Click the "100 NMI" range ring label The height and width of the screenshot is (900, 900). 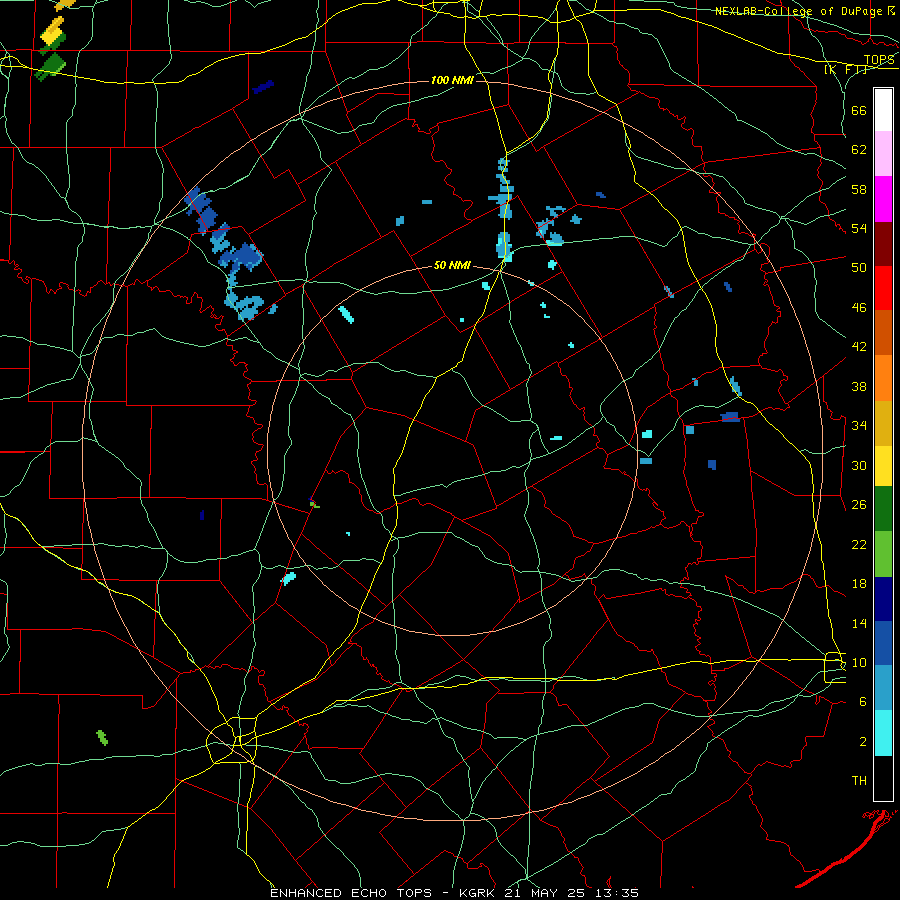point(452,80)
